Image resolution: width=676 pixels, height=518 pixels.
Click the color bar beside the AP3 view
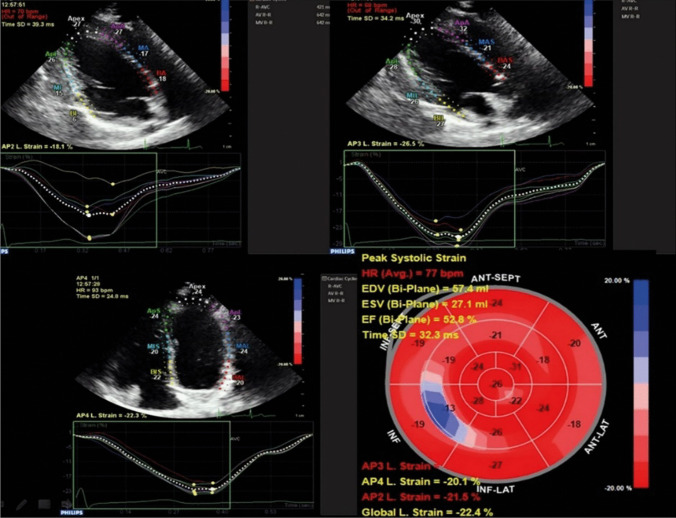click(x=588, y=43)
